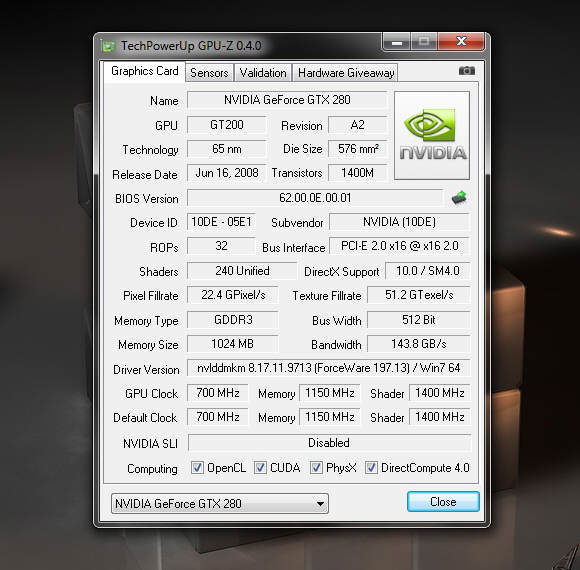Toggle the PhysX checkbox
The image size is (580, 570).
pyautogui.click(x=316, y=468)
